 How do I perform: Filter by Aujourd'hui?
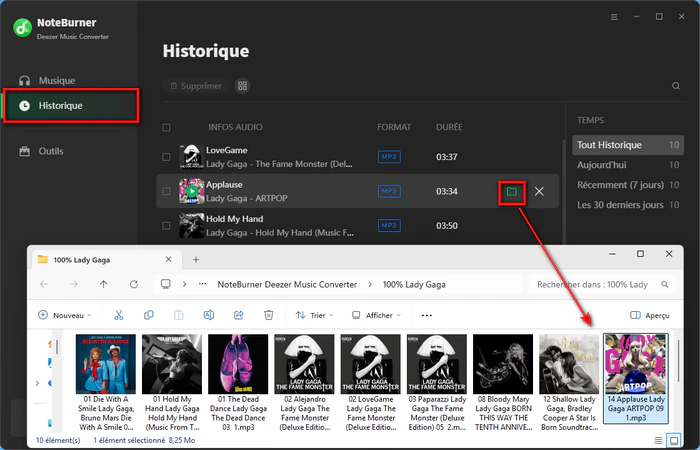tap(628, 165)
